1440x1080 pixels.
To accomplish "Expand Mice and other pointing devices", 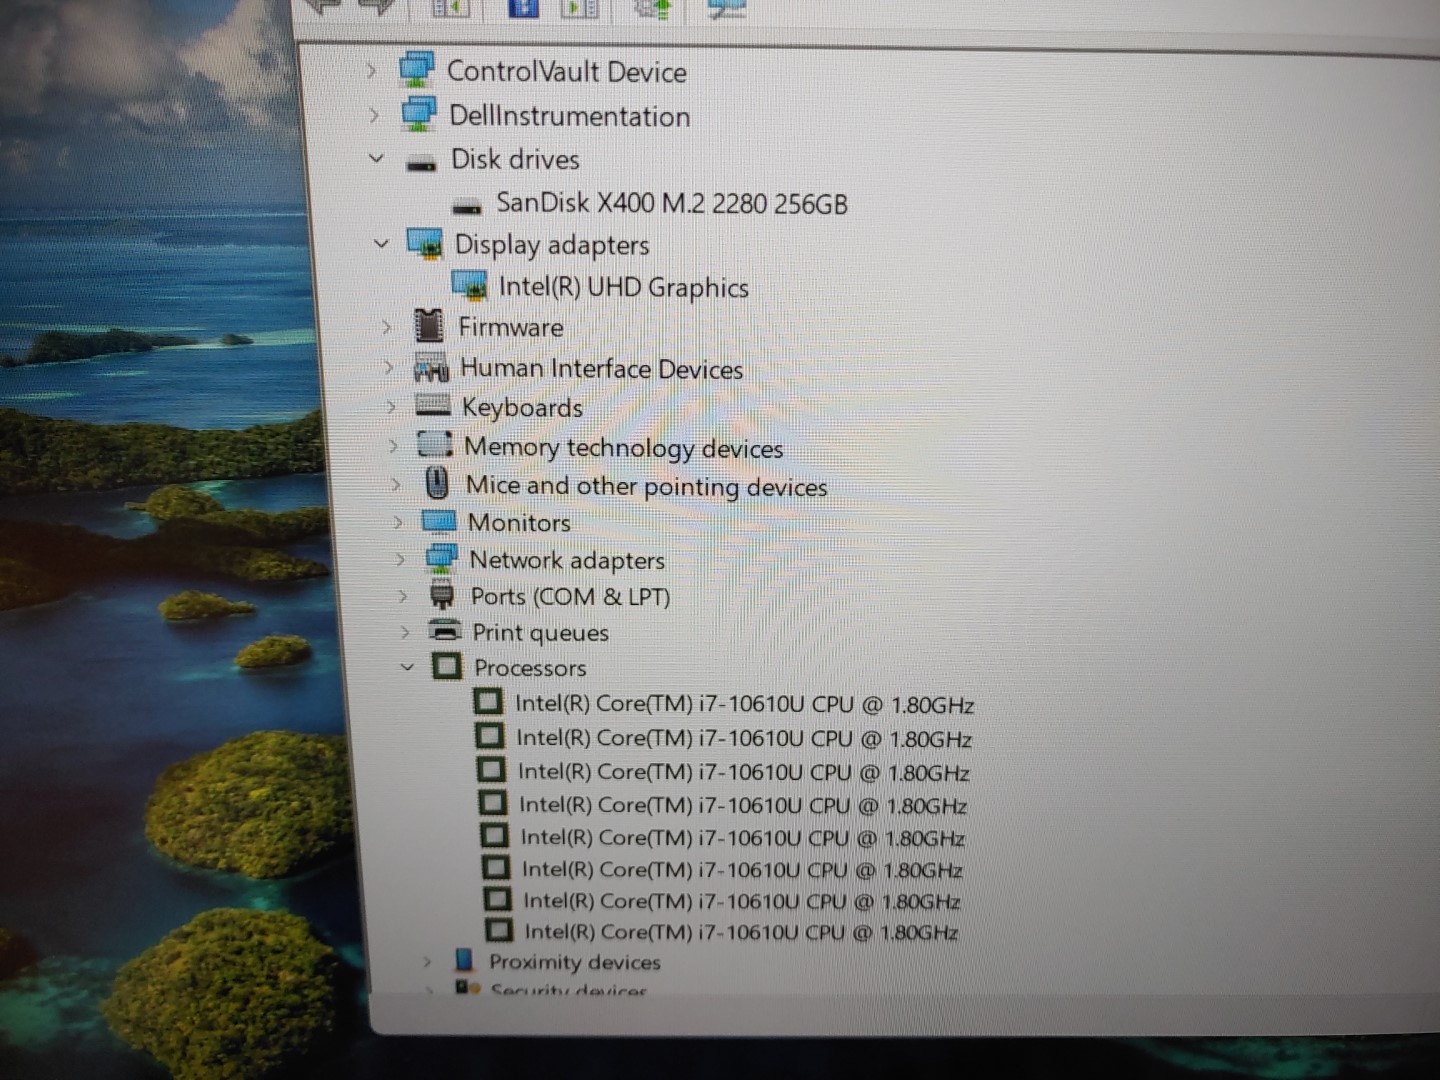I will pos(396,485).
